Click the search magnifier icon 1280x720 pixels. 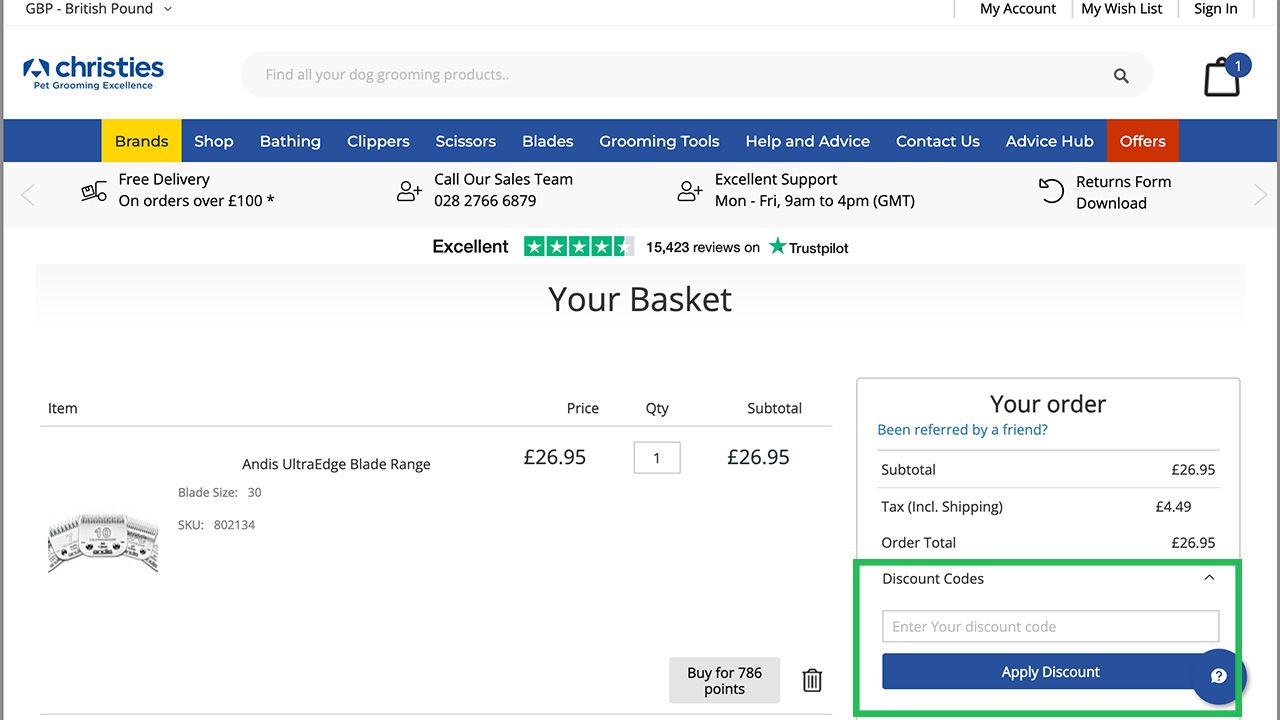pos(1121,75)
